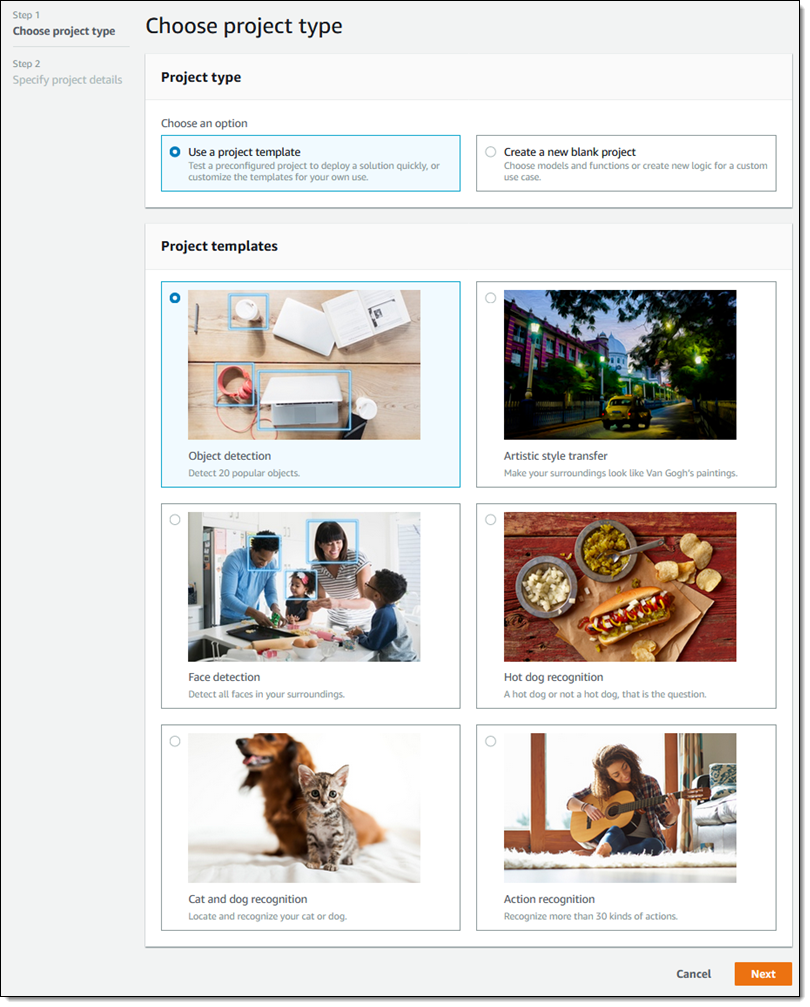Viewport: 810px width, 1007px height.
Task: Click the 'Project type' section heading
Action: [201, 77]
